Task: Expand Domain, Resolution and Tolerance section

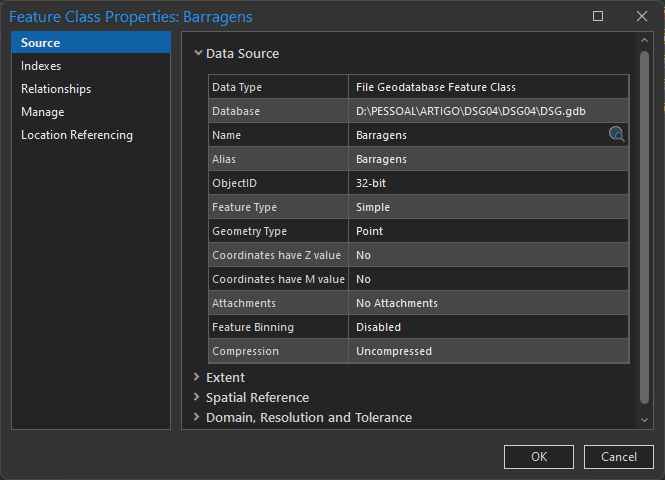Action: (x=197, y=418)
